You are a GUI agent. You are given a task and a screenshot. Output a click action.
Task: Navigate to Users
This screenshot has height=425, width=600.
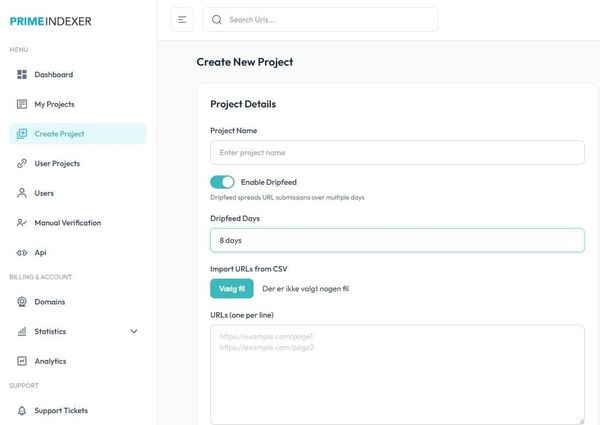coord(78,193)
